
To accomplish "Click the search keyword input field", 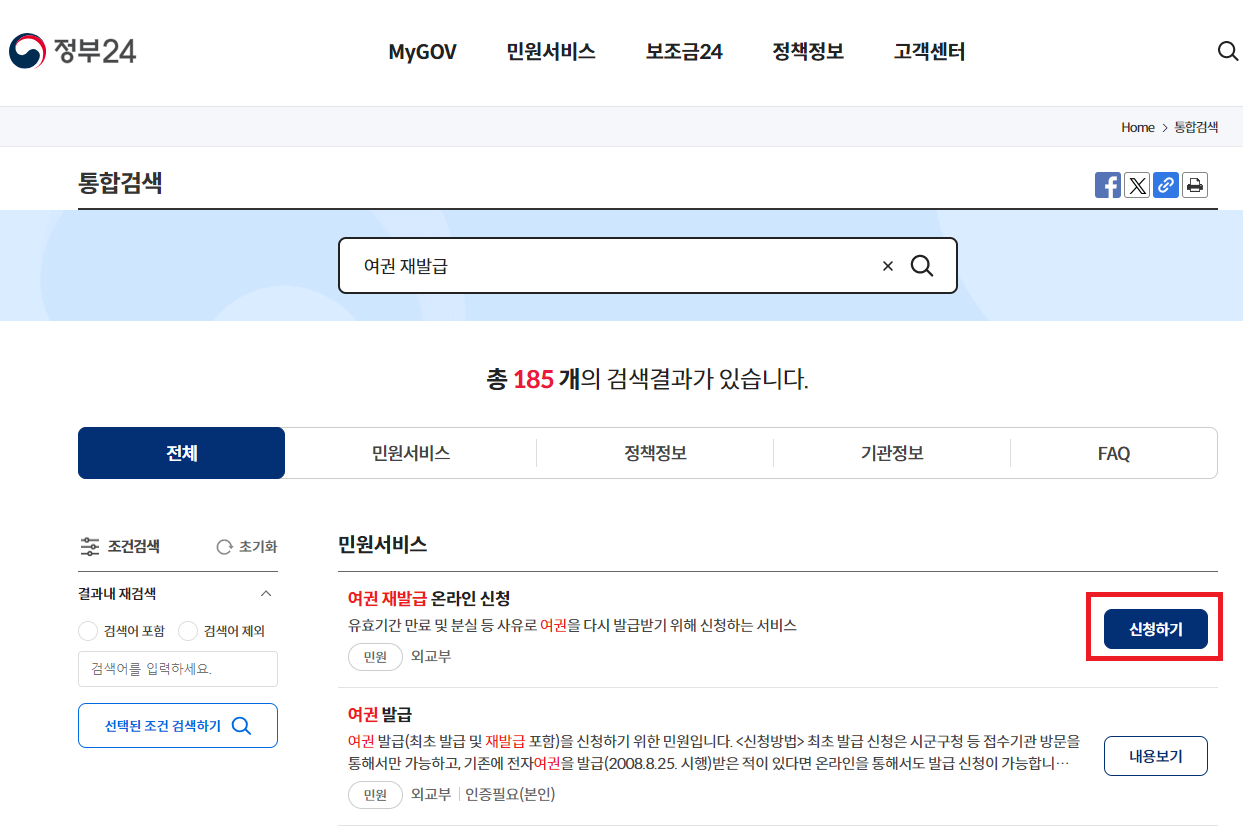I will click(x=177, y=668).
